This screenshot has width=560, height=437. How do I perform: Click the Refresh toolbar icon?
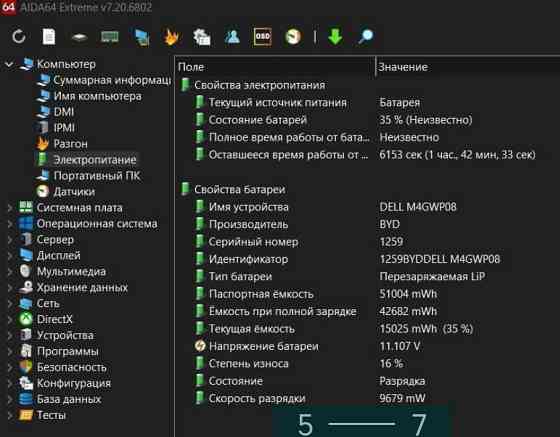(19, 36)
